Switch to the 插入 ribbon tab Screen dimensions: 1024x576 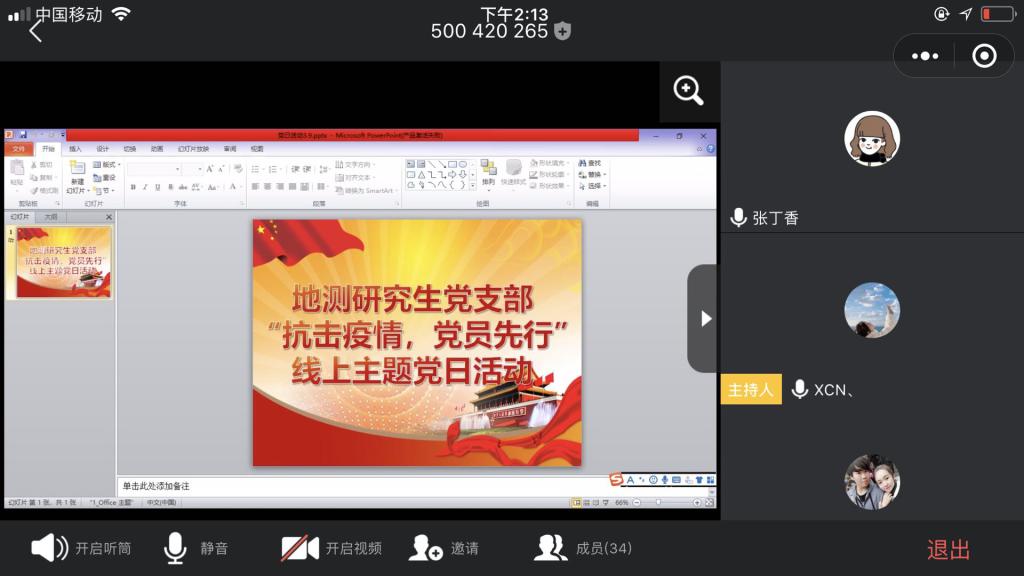75,149
